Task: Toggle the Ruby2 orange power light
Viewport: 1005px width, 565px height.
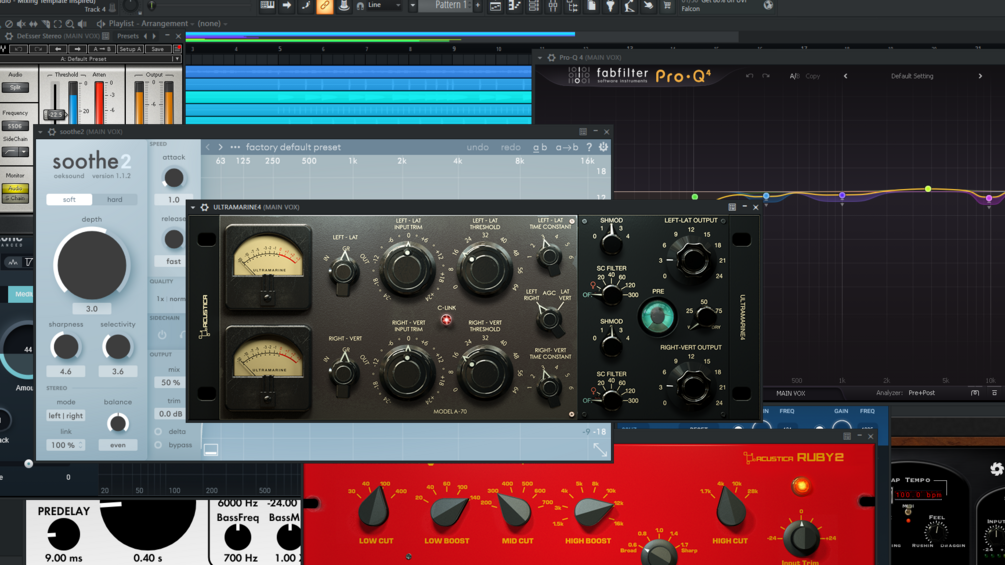Action: coord(801,486)
